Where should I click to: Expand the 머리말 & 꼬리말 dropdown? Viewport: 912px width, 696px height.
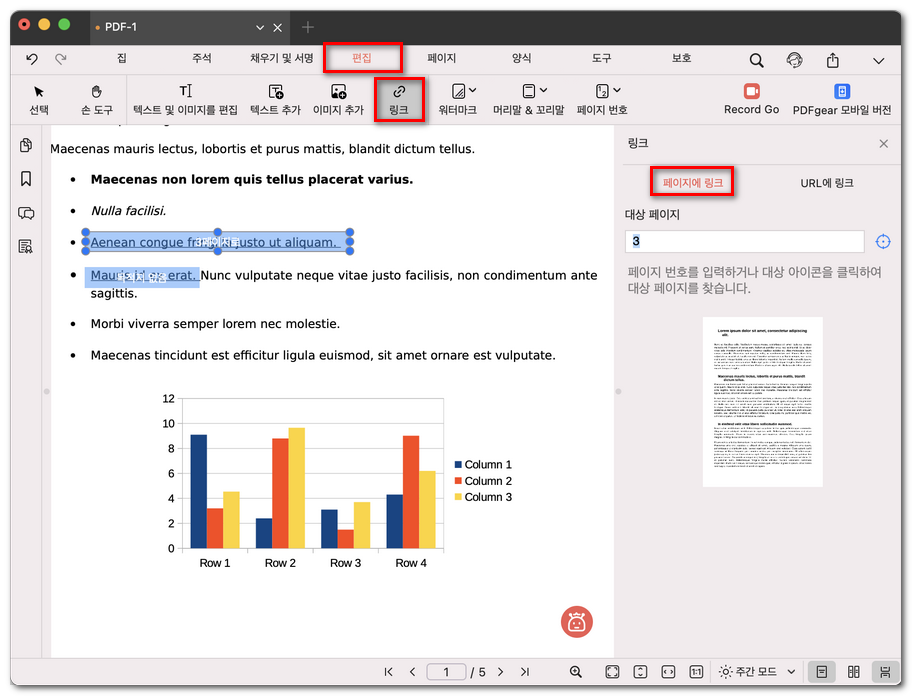[528, 99]
